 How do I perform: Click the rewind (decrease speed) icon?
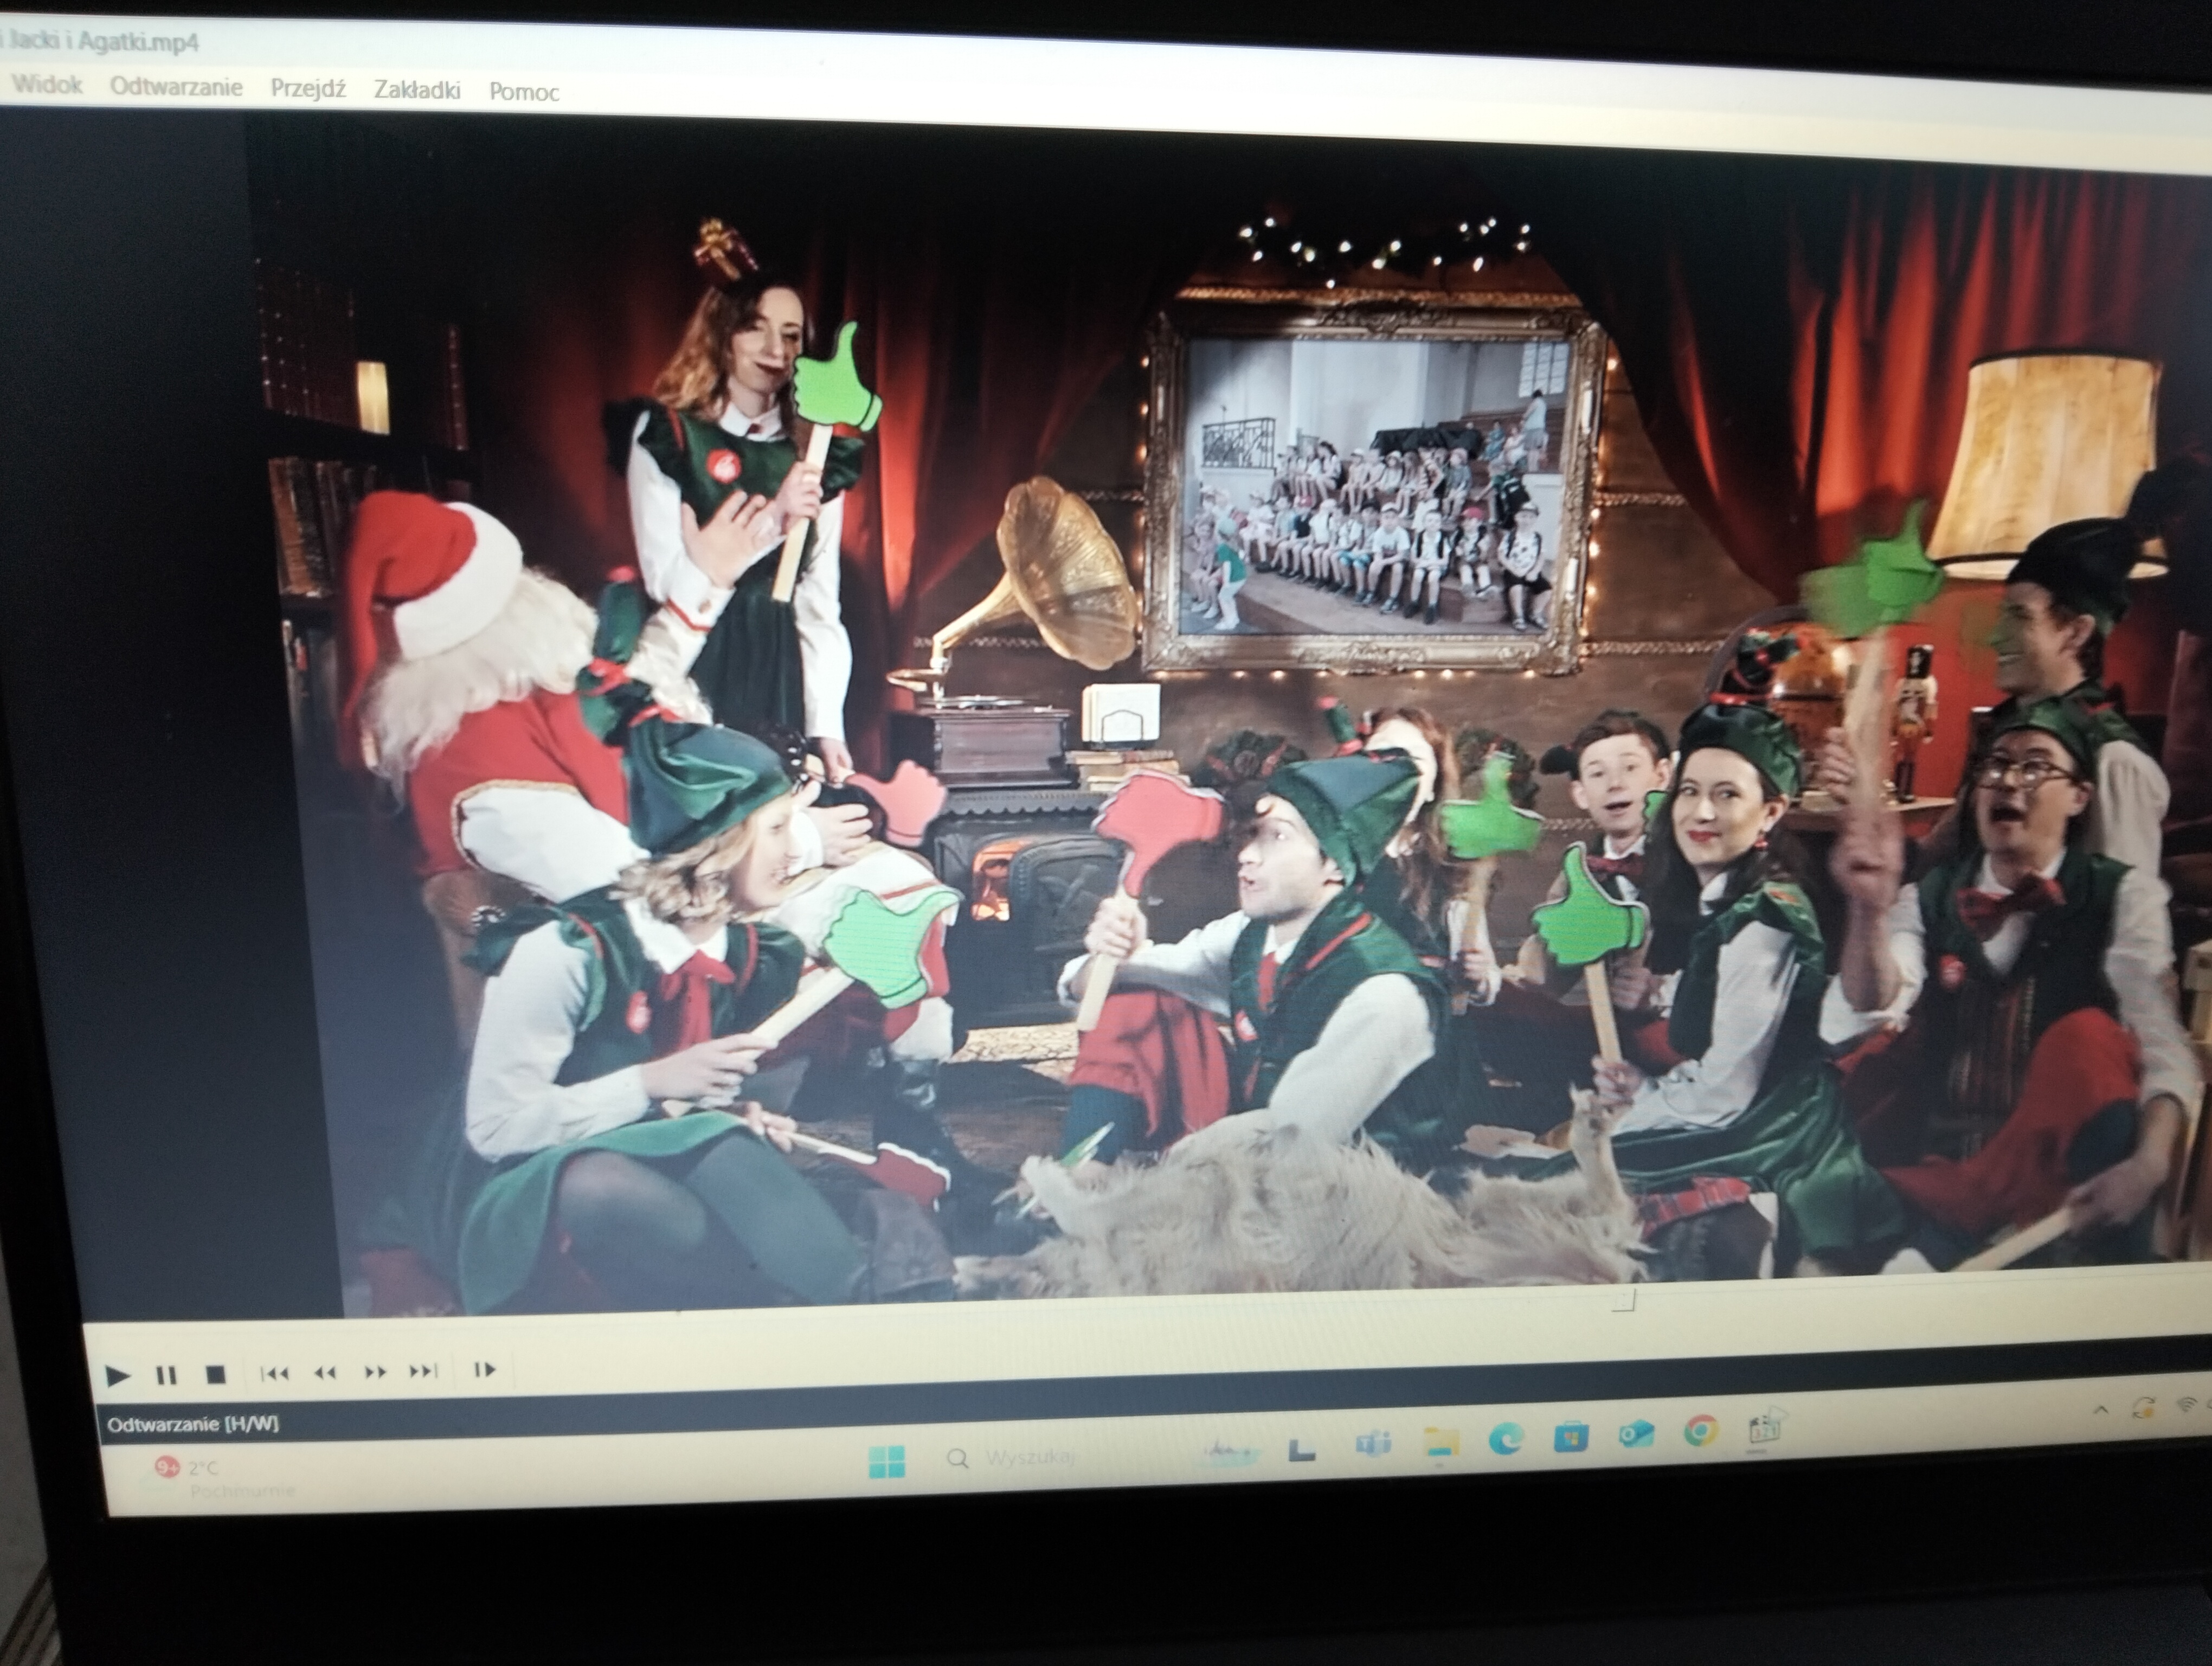[325, 1373]
